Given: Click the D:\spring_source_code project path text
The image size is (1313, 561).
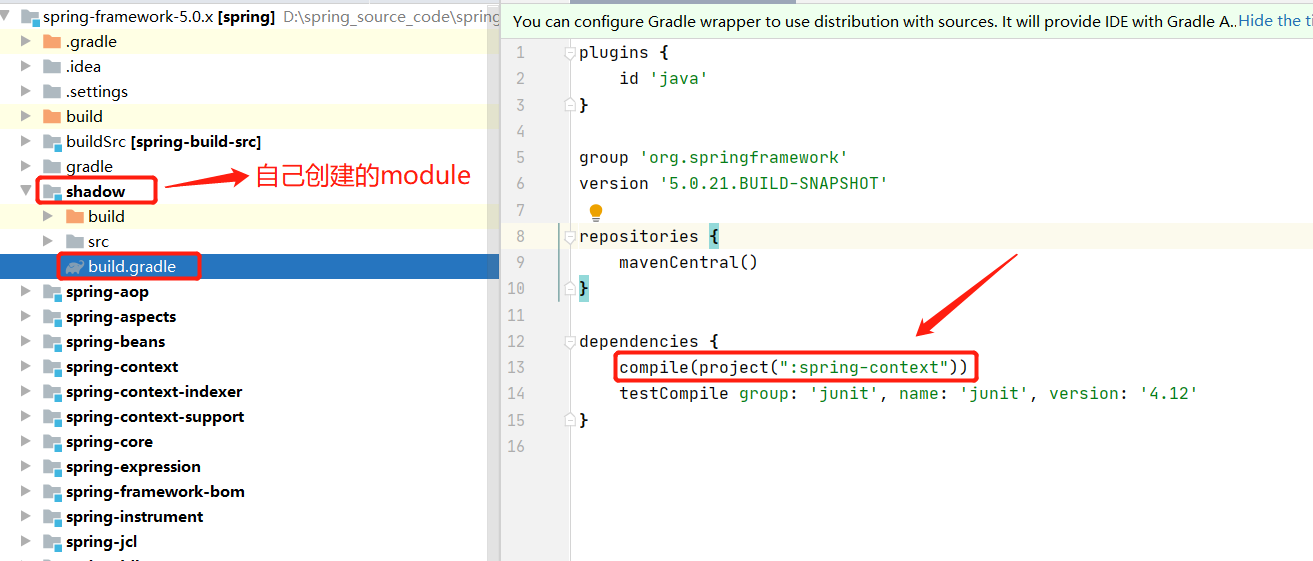Looking at the screenshot, I should point(391,17).
